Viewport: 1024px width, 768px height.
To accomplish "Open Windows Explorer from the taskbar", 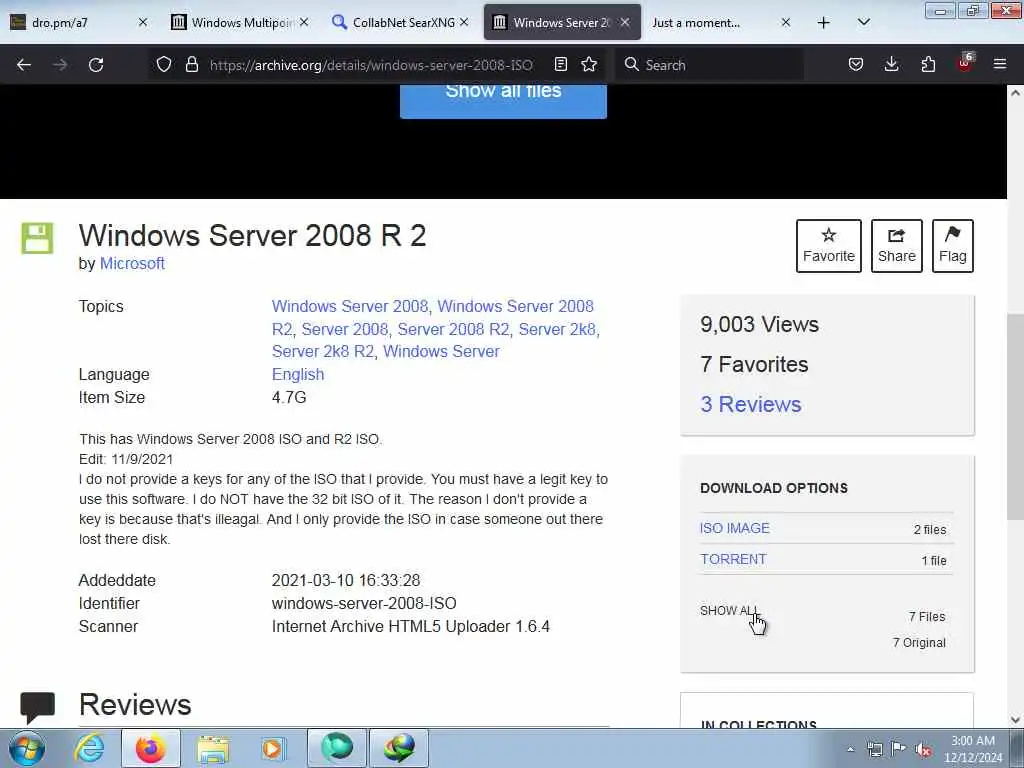I will click(213, 749).
